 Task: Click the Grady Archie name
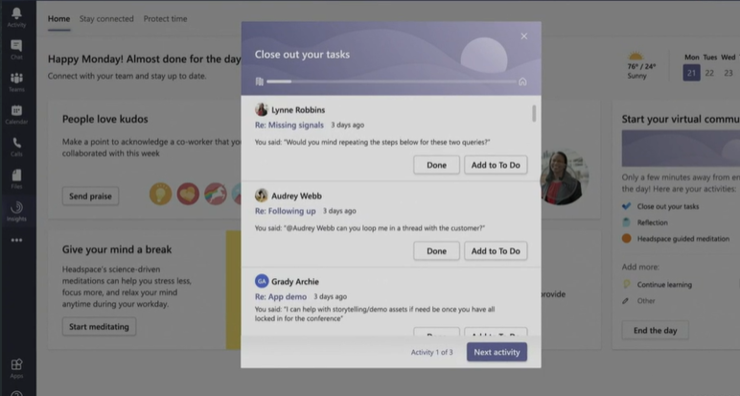pyautogui.click(x=295, y=281)
